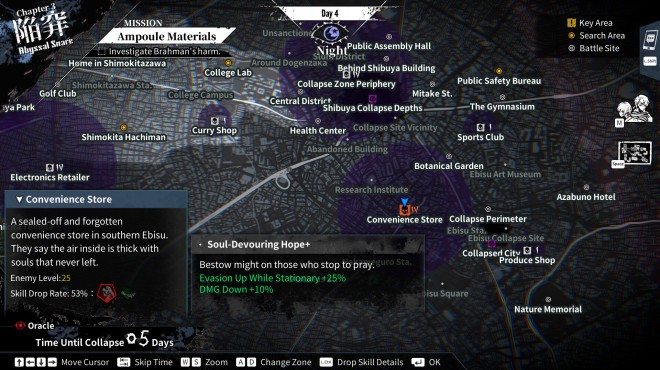Click the Change Zone control hint
This screenshot has height=370, width=660.
pyautogui.click(x=274, y=362)
